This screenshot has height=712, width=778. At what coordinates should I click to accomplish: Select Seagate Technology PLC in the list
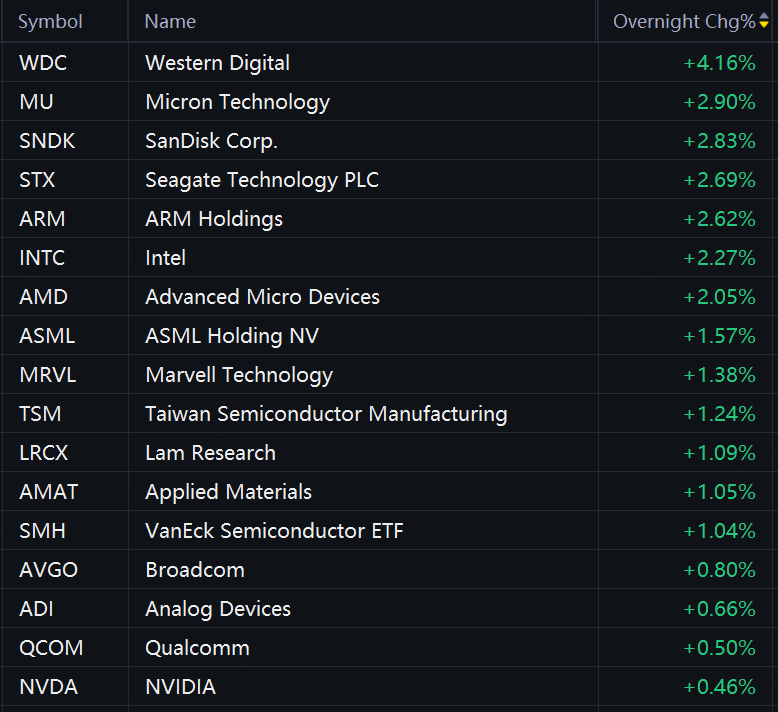(261, 180)
